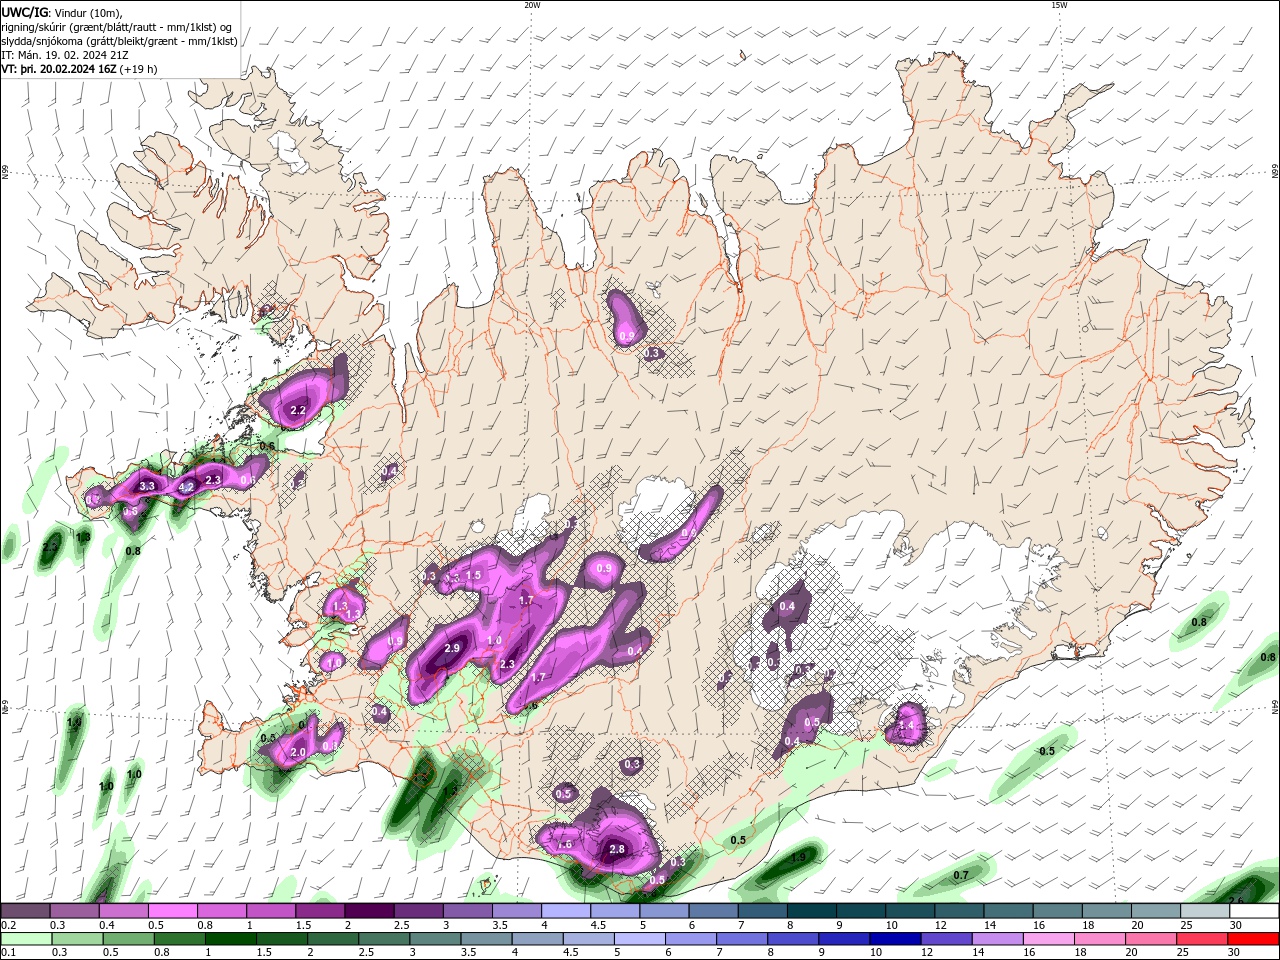The width and height of the screenshot is (1280, 960).
Task: Click the 1.4 snowfall value on the map
Action: coord(907,726)
